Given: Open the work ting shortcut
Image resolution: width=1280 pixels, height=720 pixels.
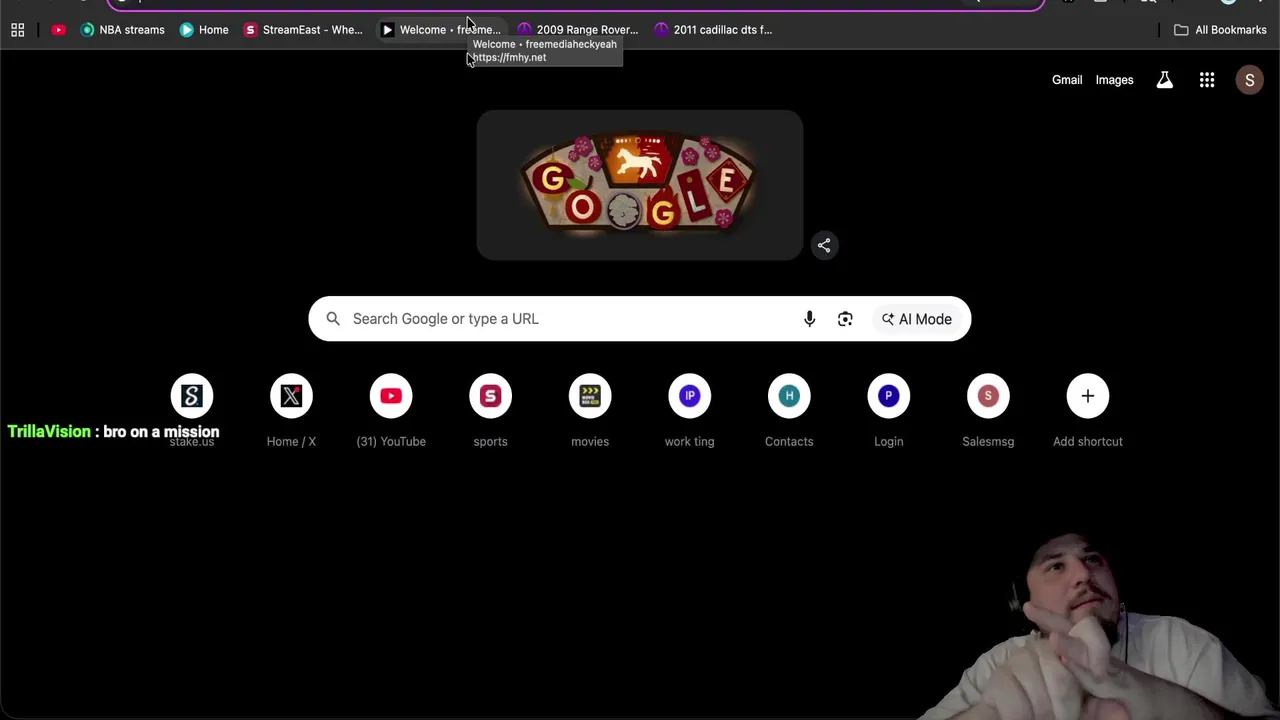Looking at the screenshot, I should point(689,410).
